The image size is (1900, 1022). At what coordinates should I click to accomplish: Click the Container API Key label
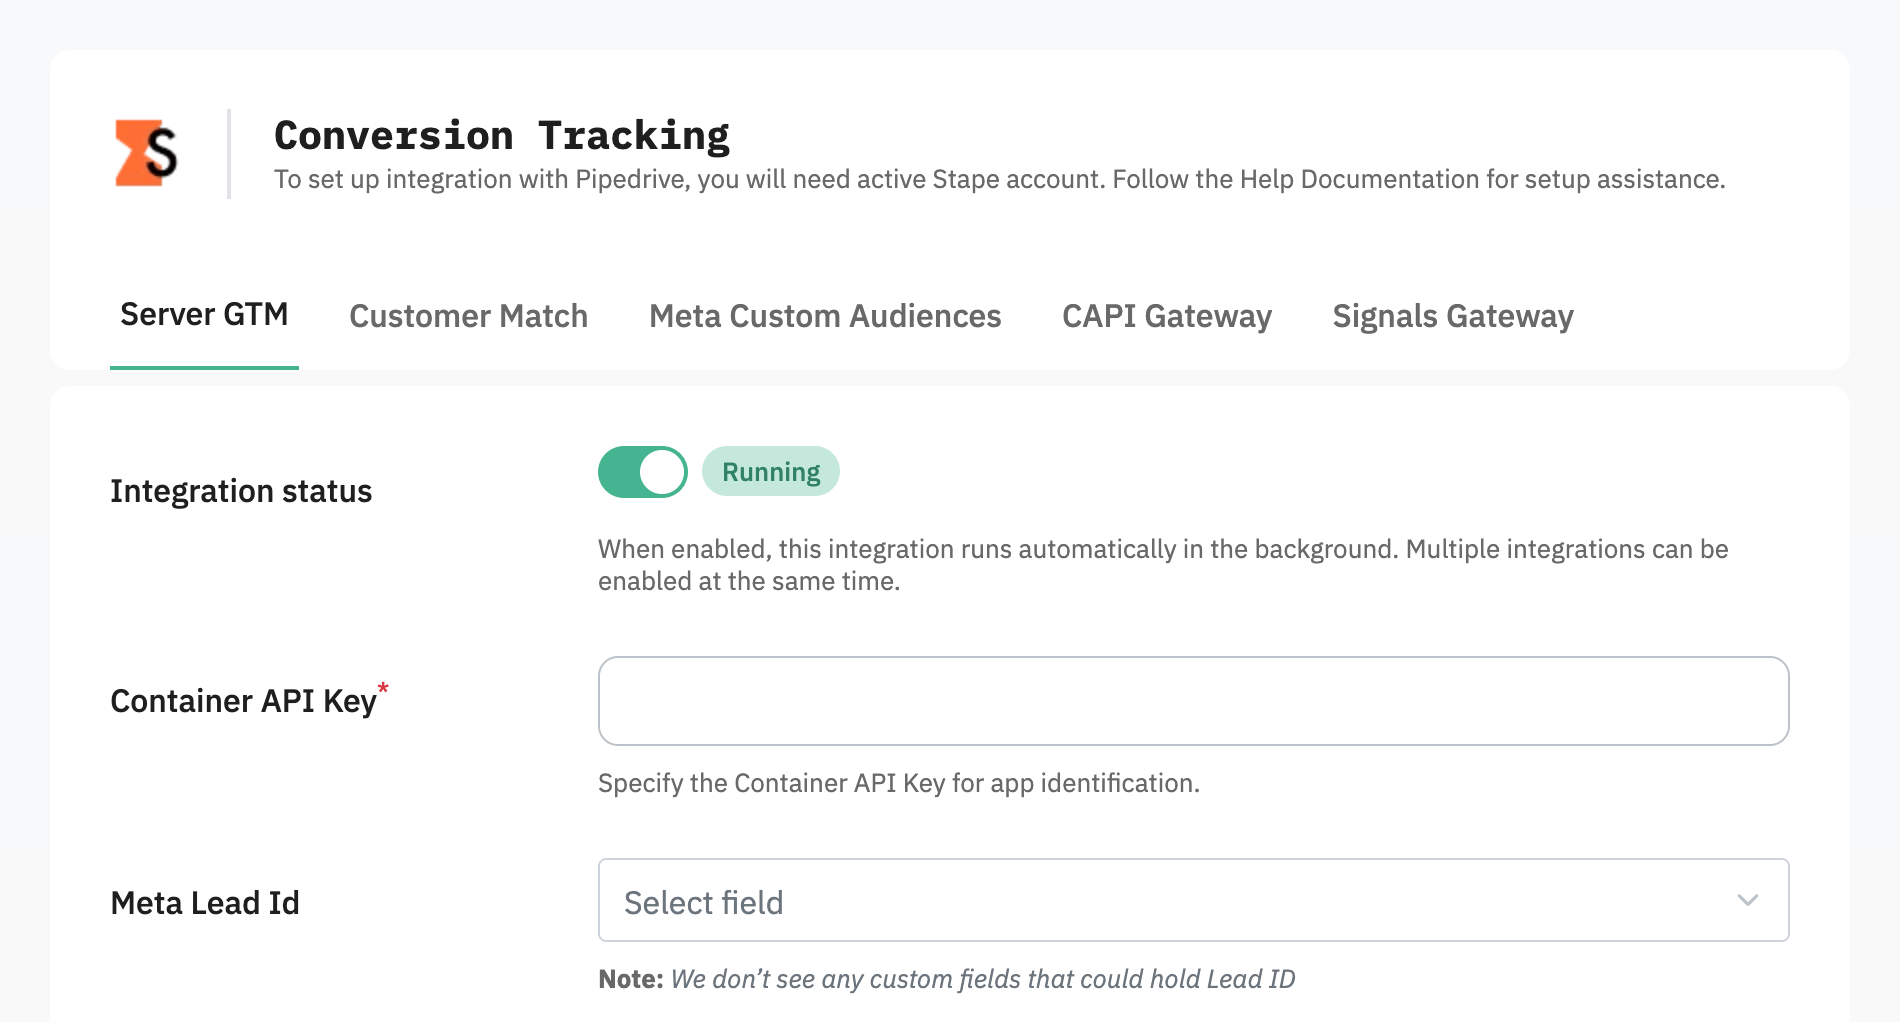tap(249, 700)
